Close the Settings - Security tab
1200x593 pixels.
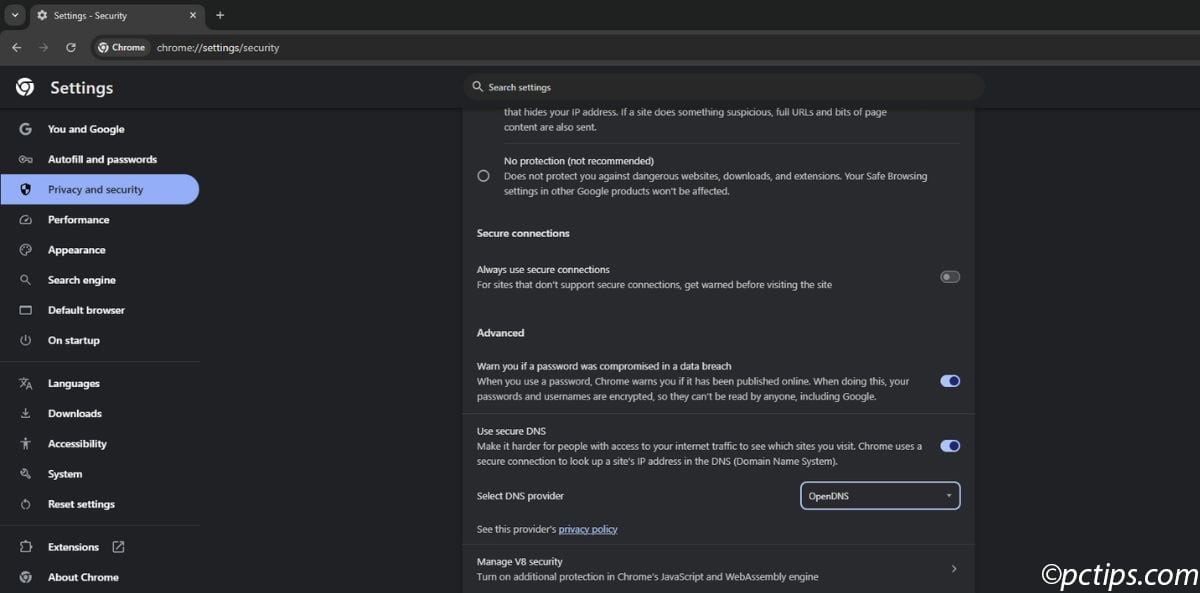coord(194,15)
